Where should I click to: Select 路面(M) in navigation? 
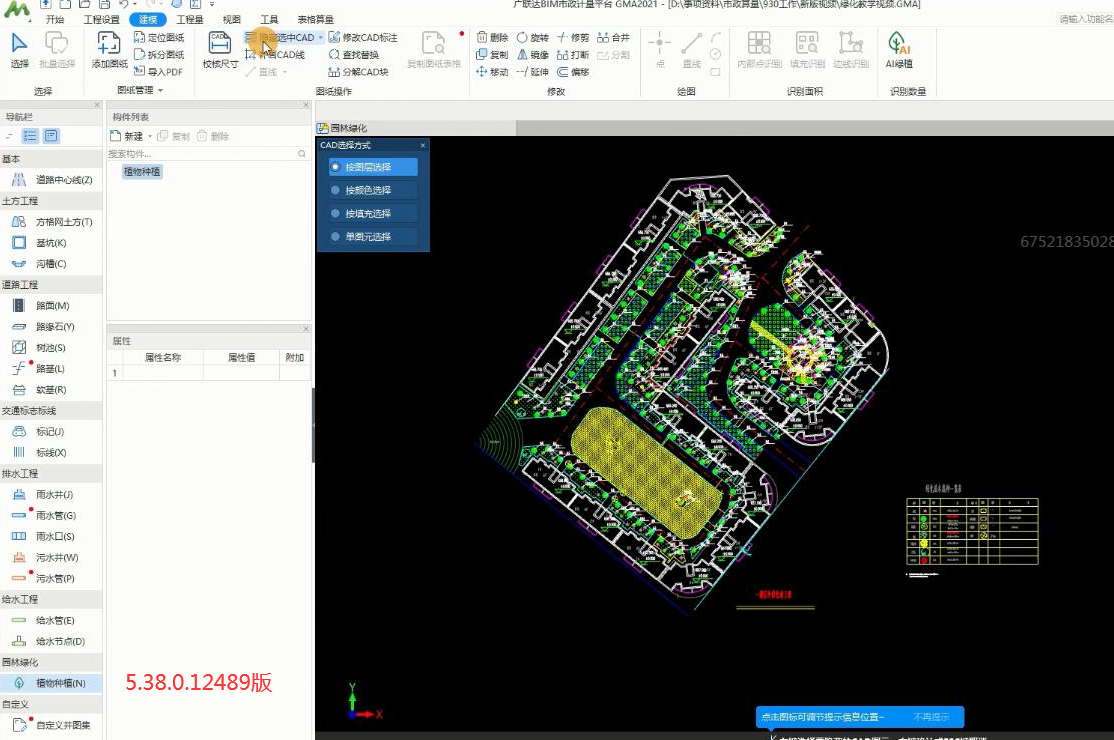pos(51,305)
